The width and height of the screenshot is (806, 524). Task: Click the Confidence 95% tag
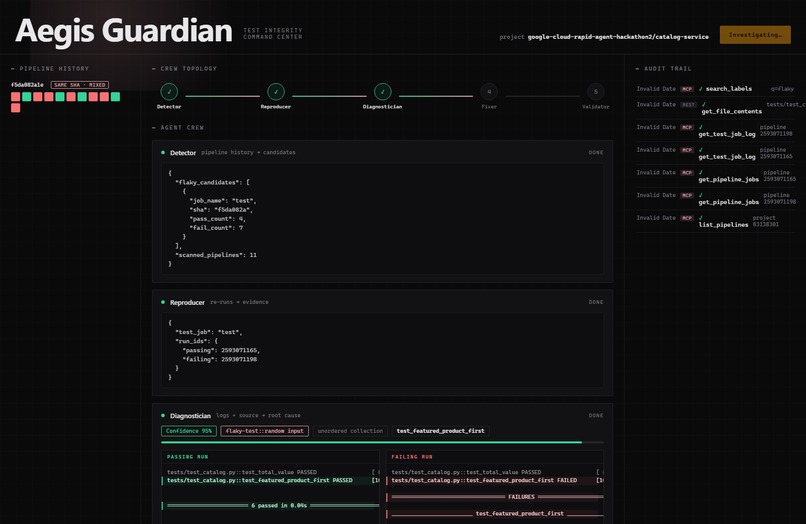[189, 431]
